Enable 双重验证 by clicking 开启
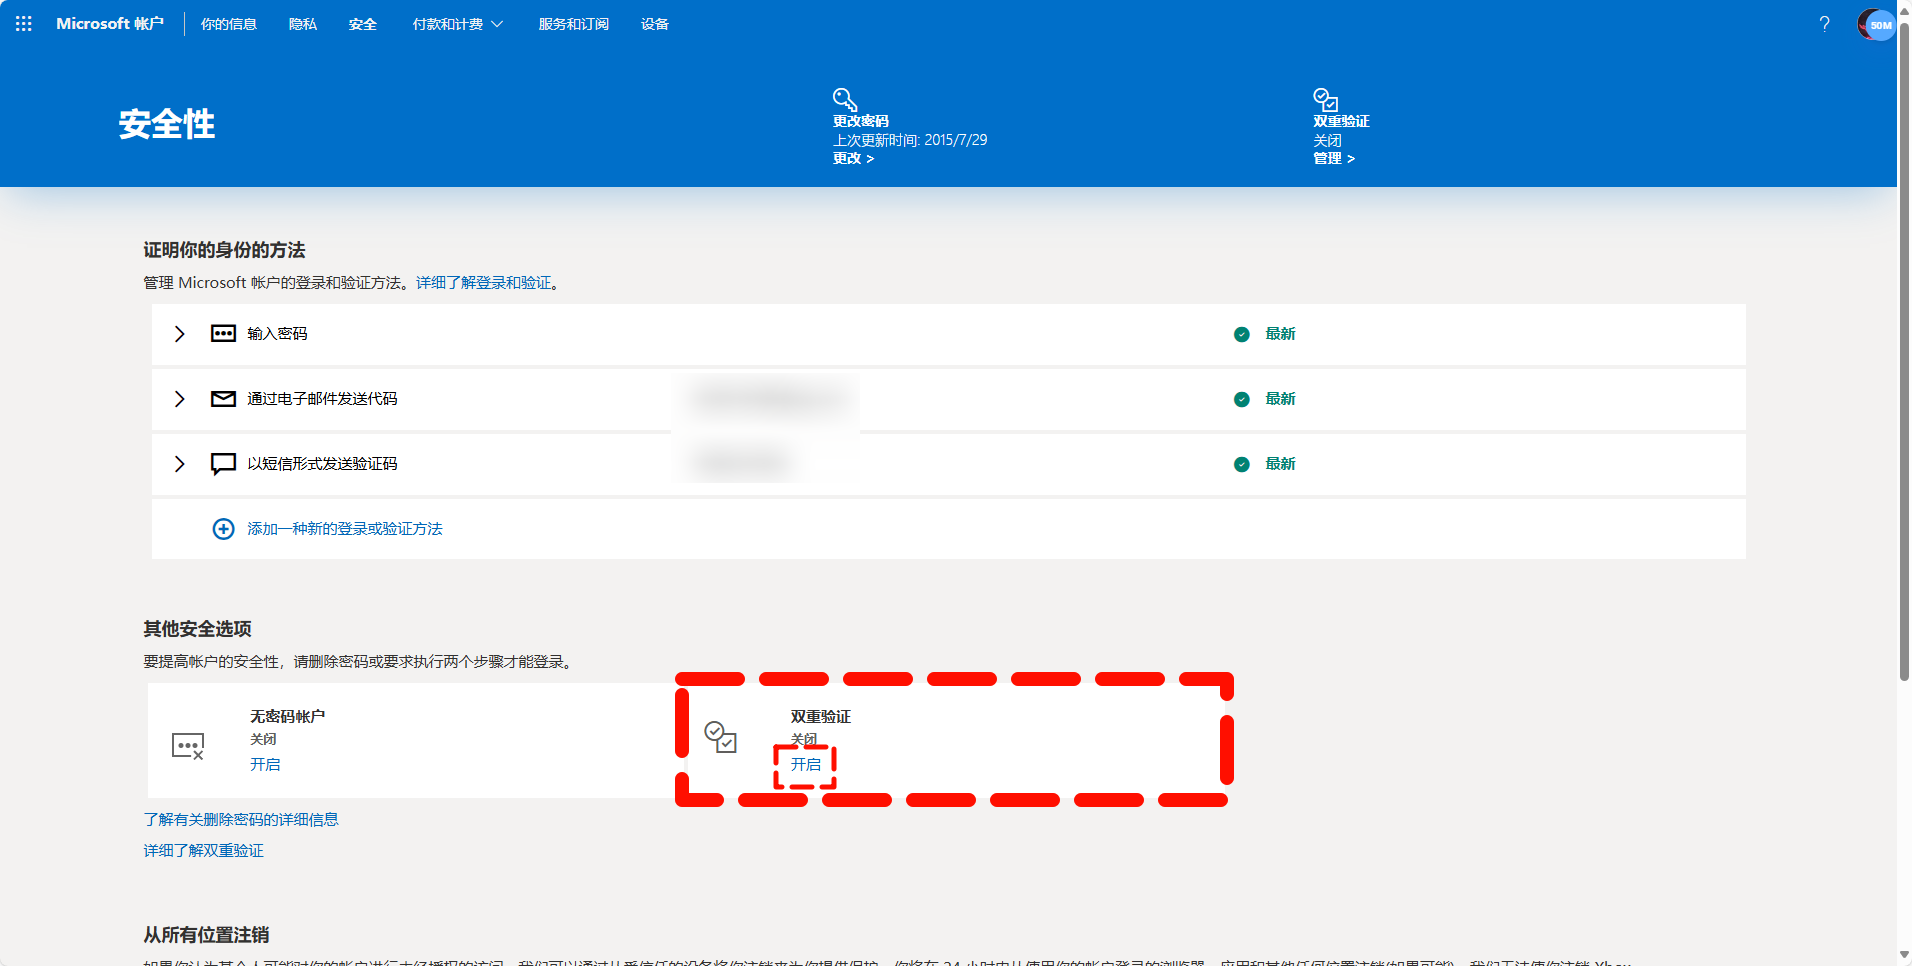This screenshot has width=1912, height=966. pos(805,765)
